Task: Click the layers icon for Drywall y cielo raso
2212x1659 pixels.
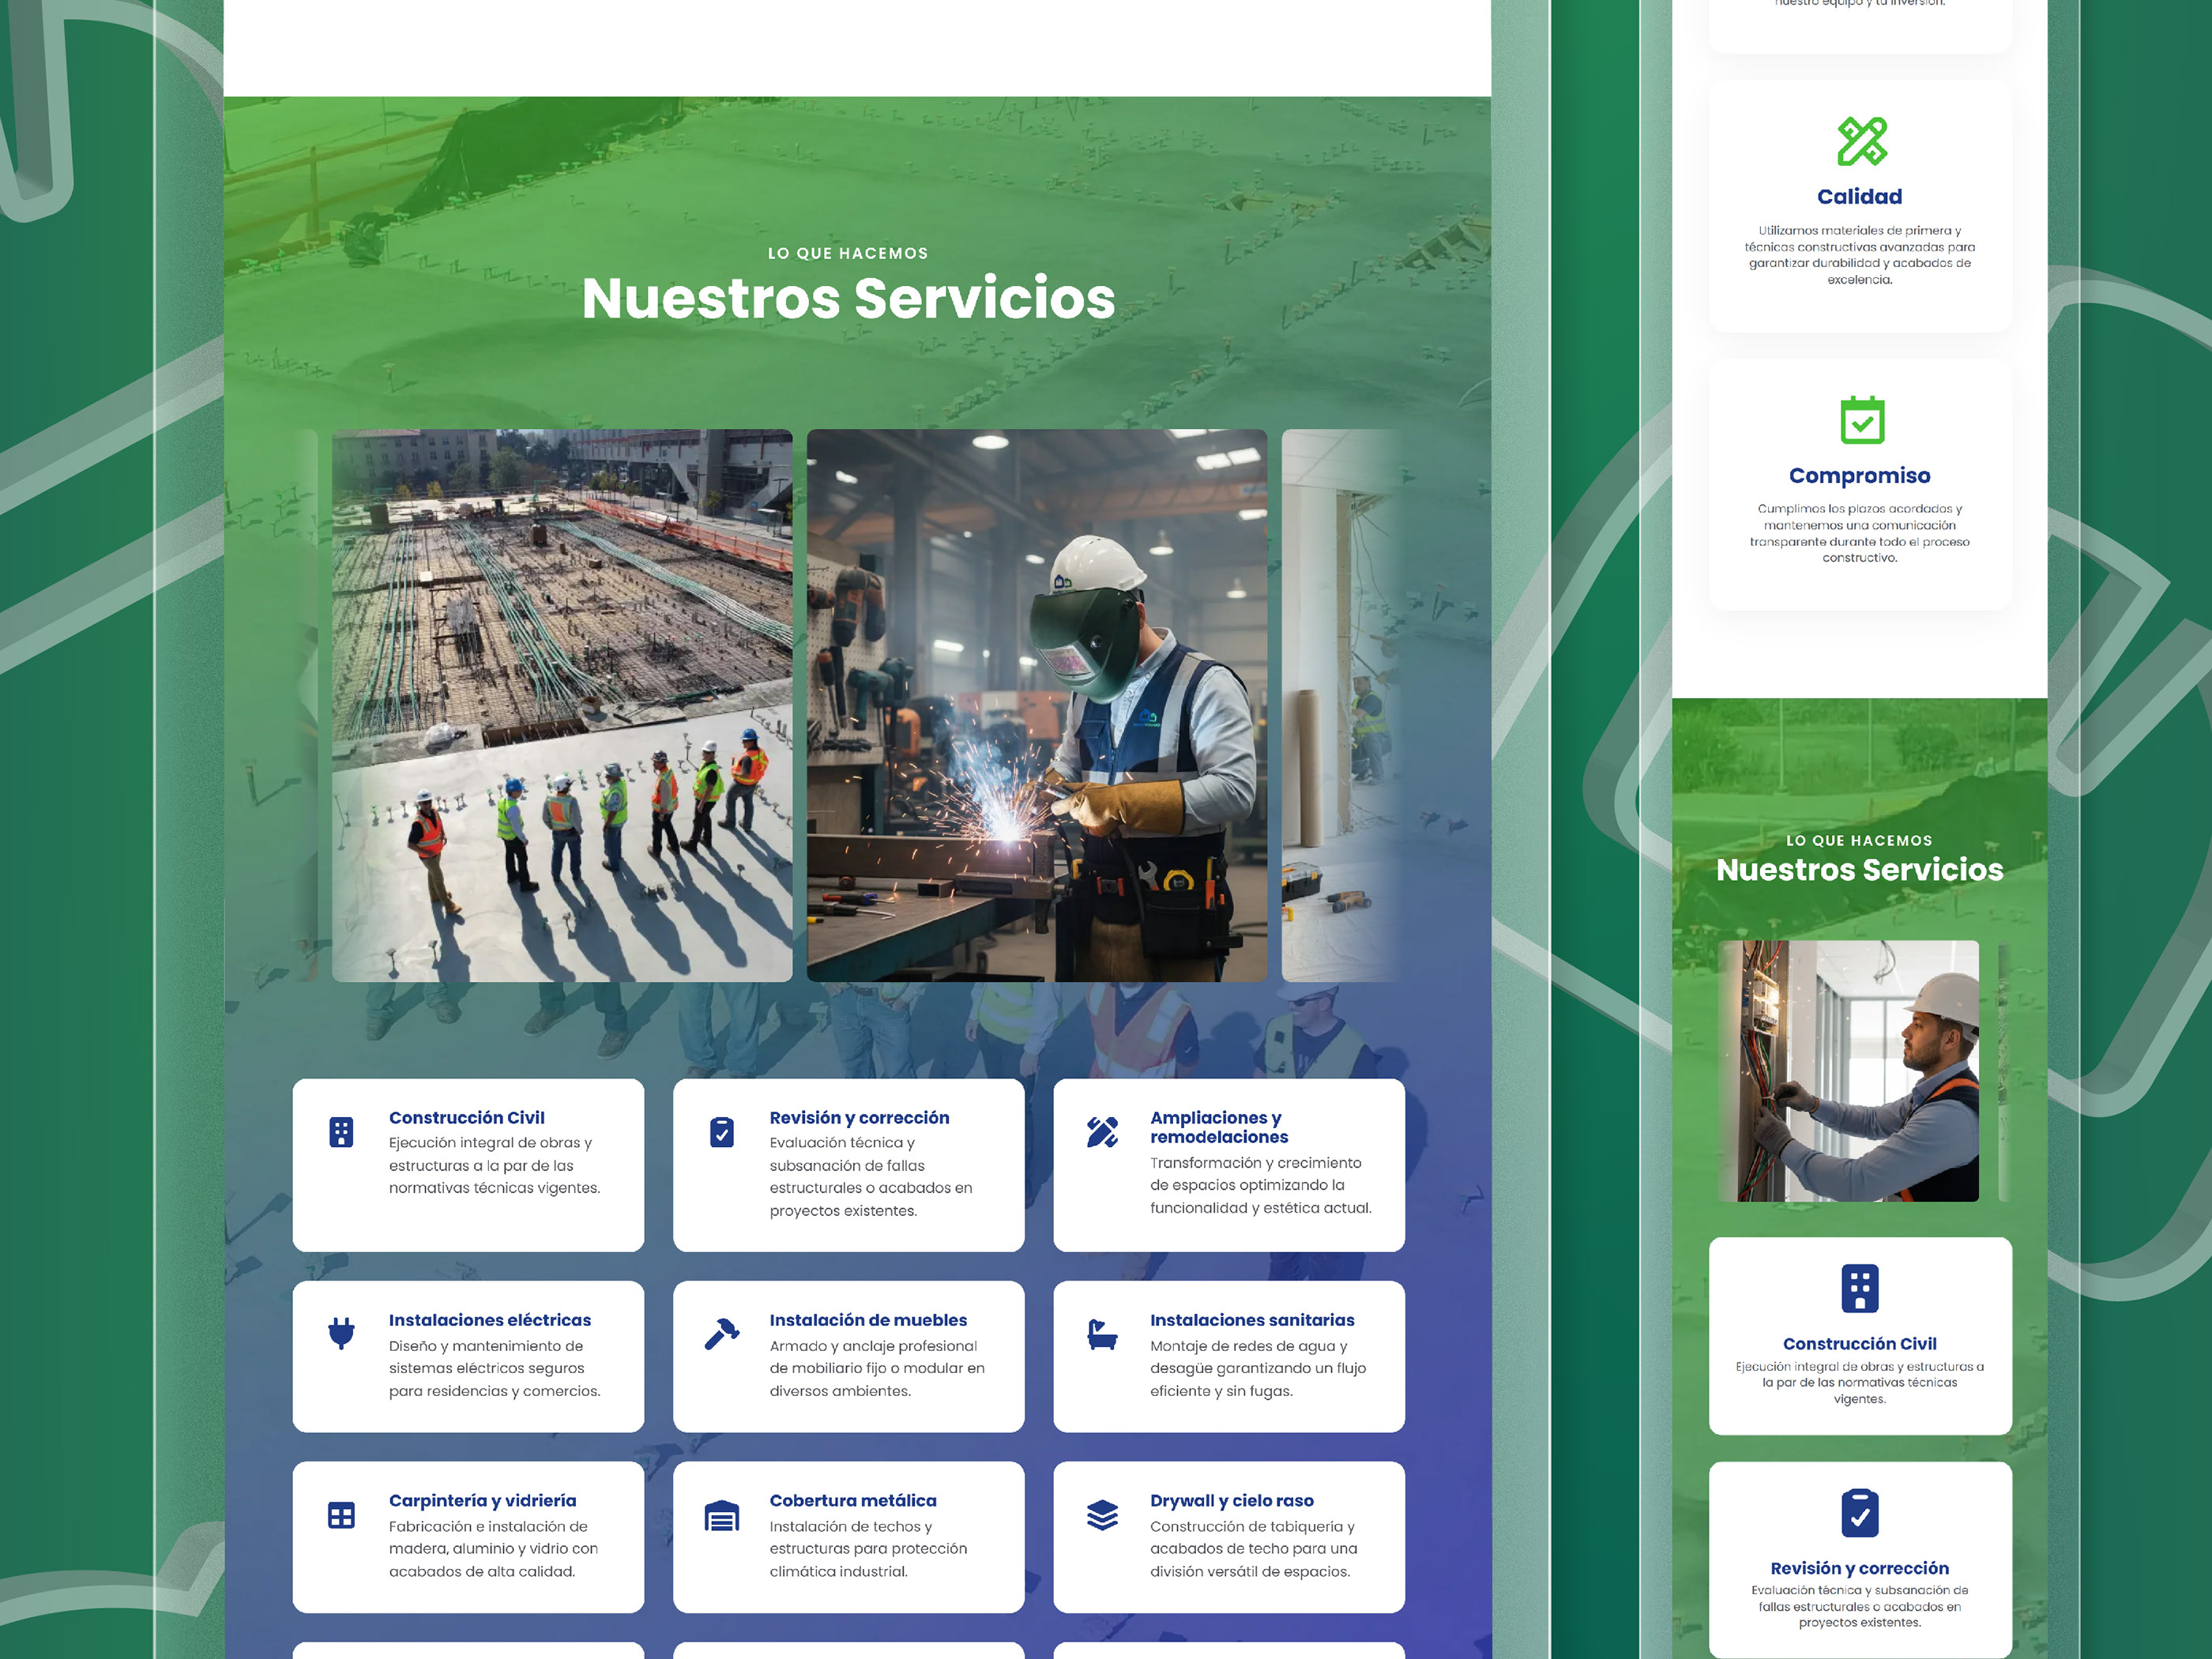Action: point(1102,1515)
